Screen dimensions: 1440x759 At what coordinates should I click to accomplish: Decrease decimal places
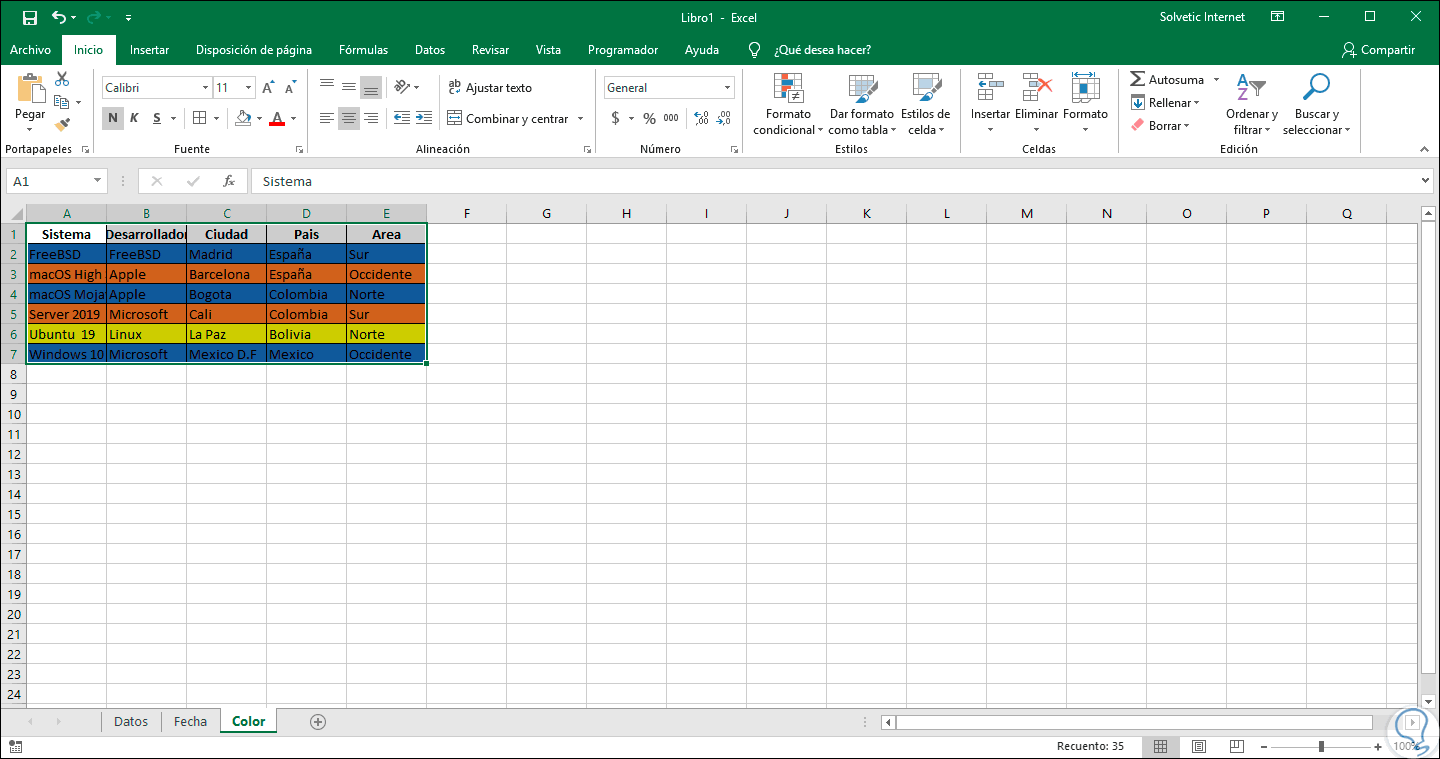[x=724, y=118]
